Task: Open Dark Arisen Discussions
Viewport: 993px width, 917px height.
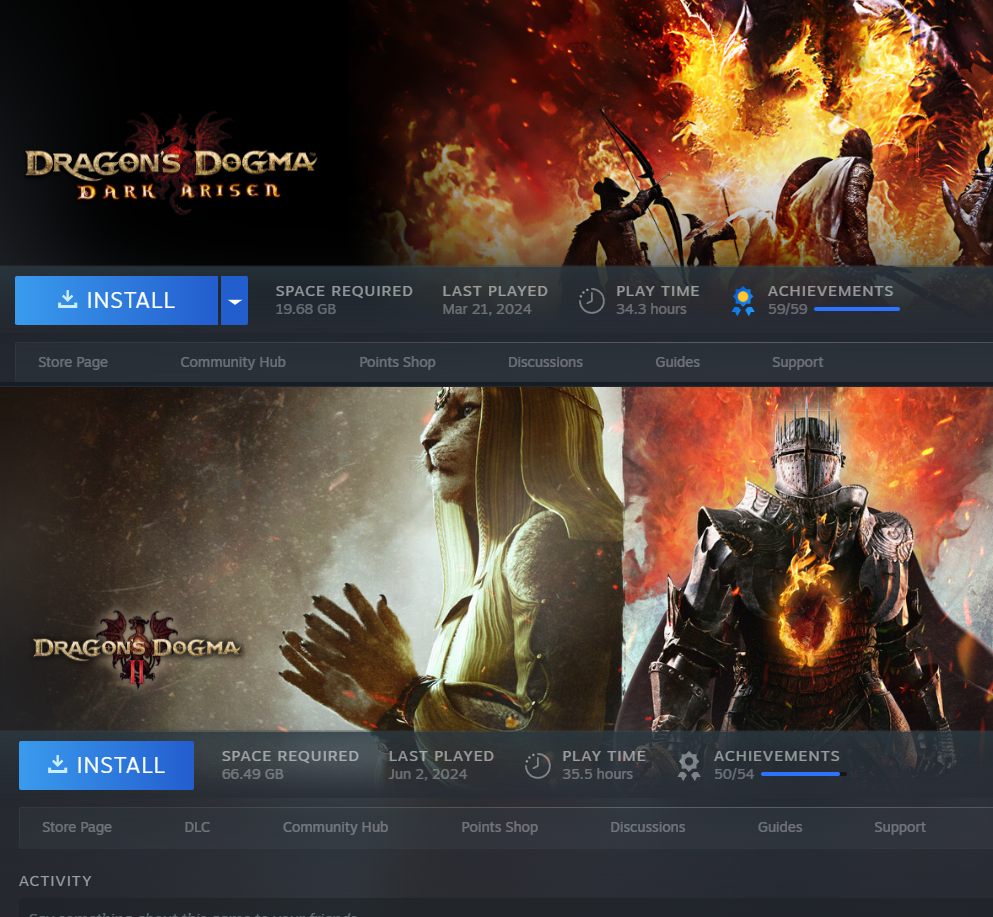Action: pyautogui.click(x=545, y=362)
